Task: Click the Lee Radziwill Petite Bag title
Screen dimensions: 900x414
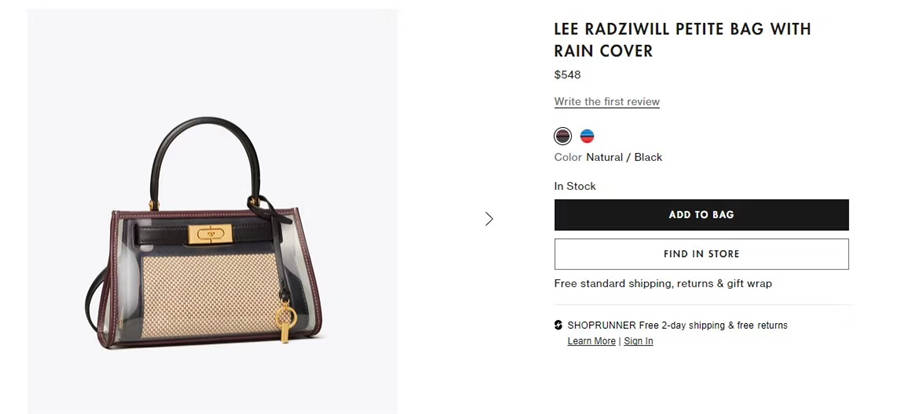Action: 682,40
